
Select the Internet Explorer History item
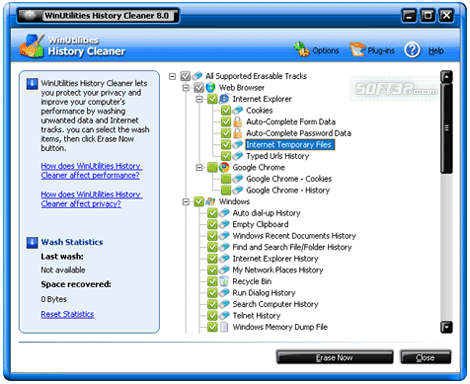coord(275,258)
